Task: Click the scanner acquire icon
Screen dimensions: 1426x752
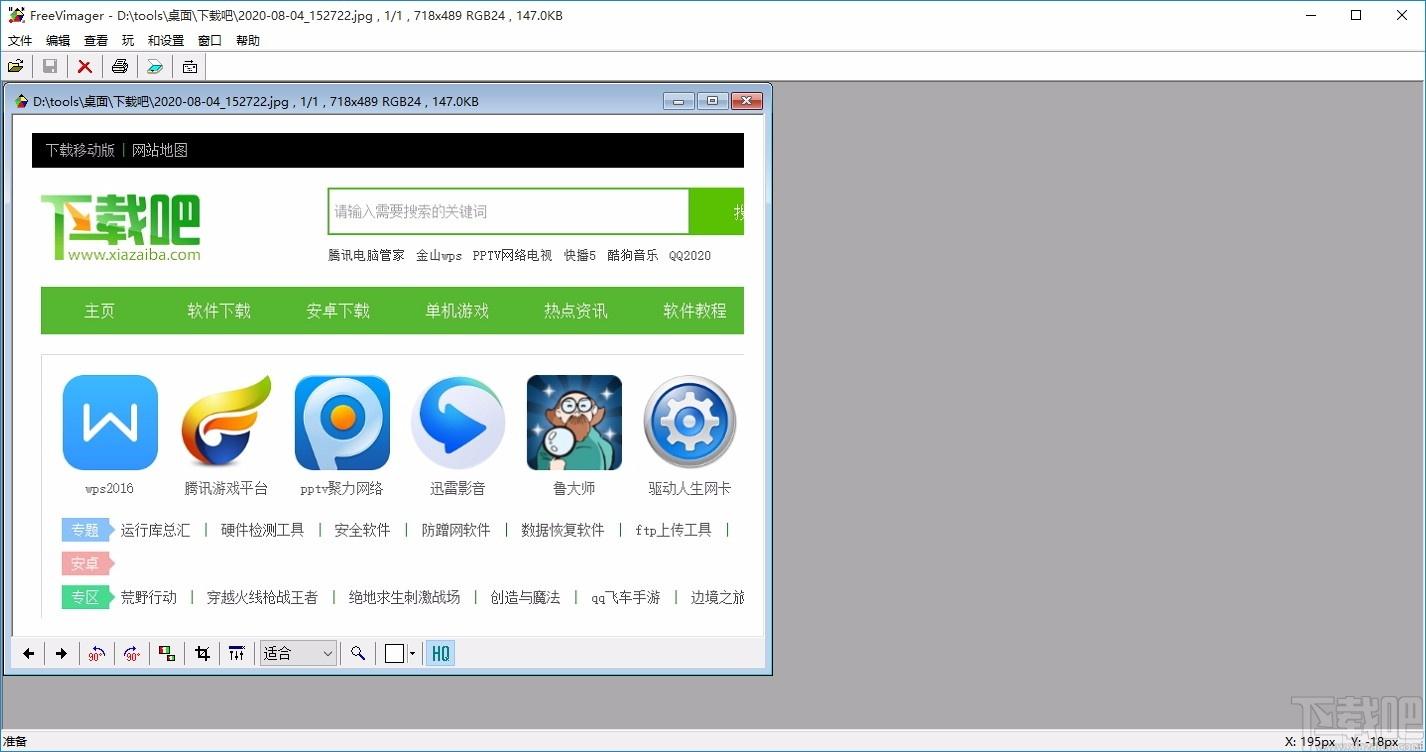Action: click(x=155, y=66)
